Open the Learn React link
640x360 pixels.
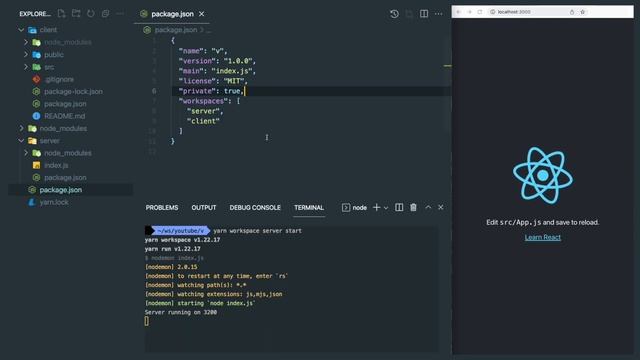coord(542,237)
